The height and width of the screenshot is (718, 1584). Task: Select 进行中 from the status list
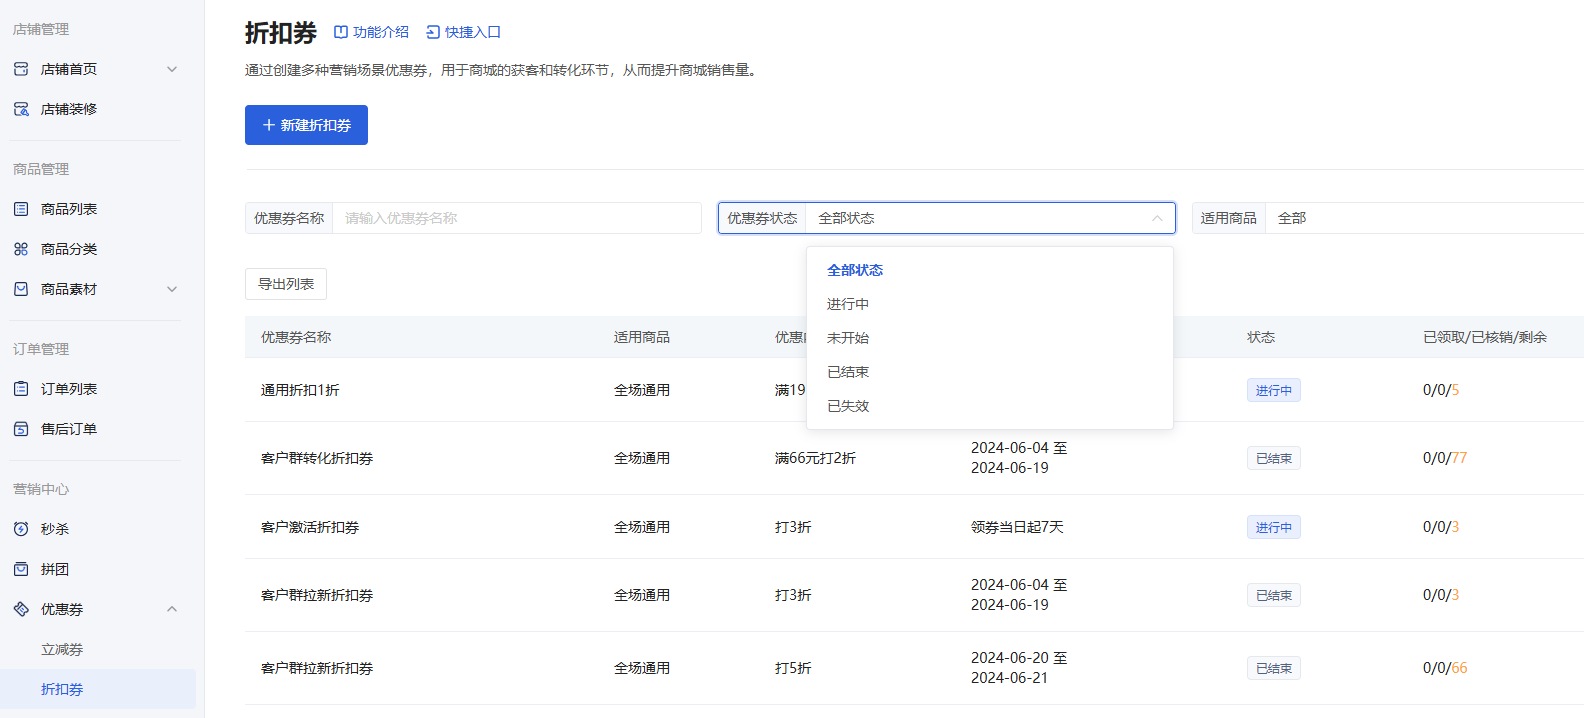click(990, 304)
